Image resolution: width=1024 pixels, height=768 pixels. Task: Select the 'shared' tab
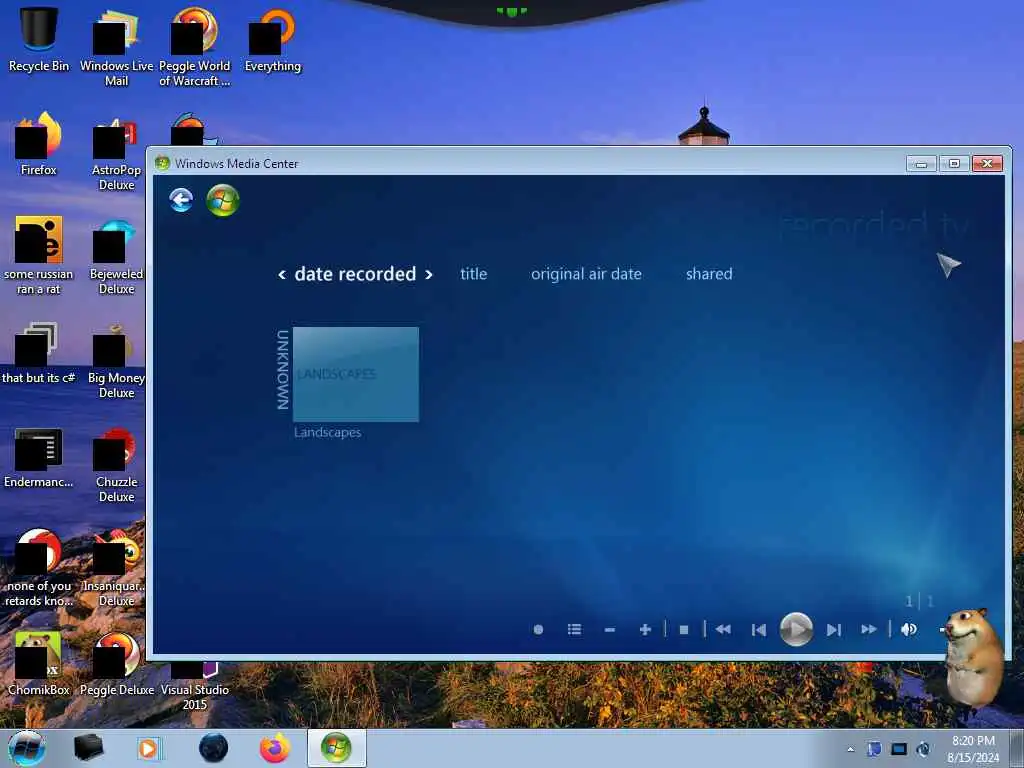709,274
